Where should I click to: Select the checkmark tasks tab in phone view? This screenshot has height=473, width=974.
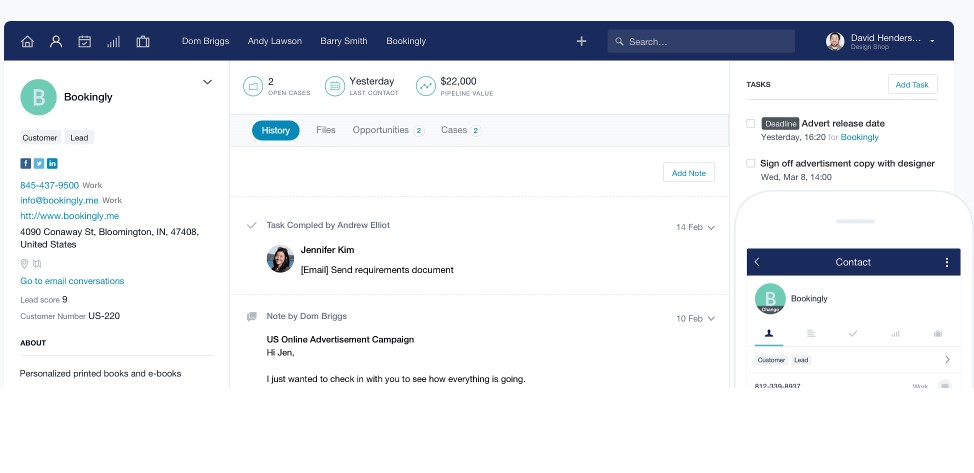click(x=853, y=334)
